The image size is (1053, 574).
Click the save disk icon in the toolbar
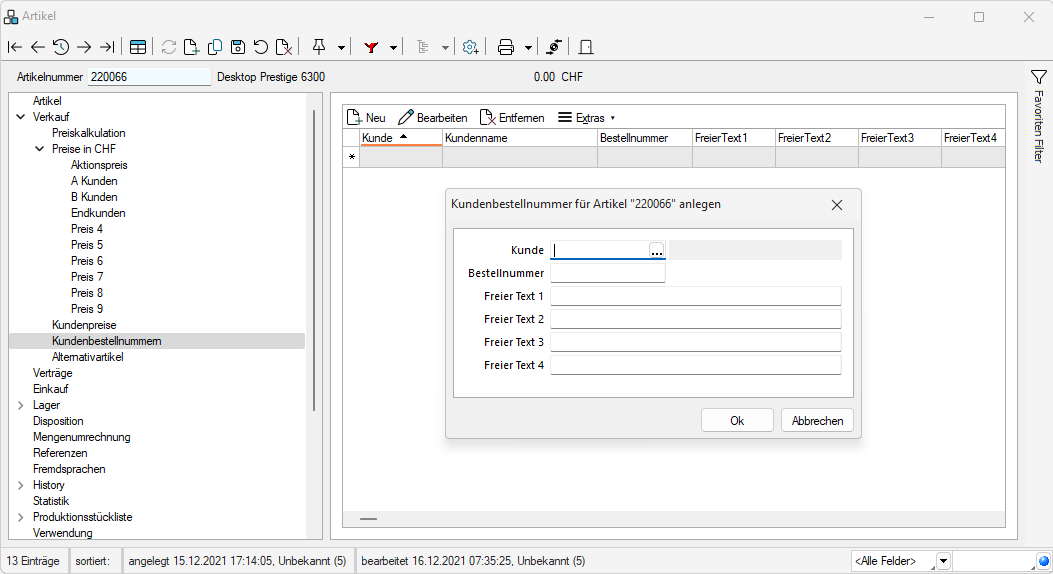point(238,47)
